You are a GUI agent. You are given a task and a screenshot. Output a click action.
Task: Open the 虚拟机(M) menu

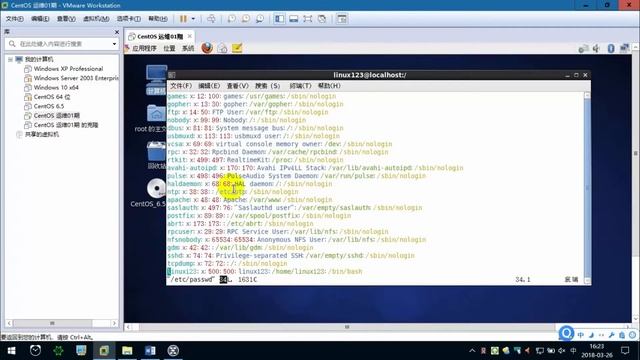point(96,19)
